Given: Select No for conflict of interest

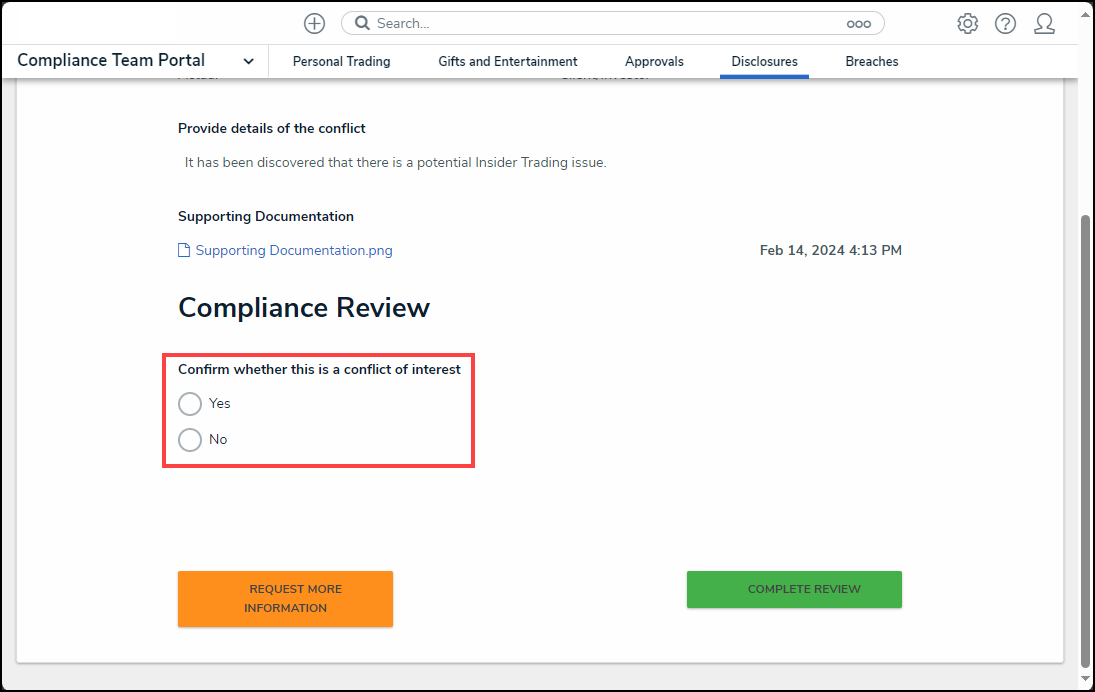Looking at the screenshot, I should 190,440.
